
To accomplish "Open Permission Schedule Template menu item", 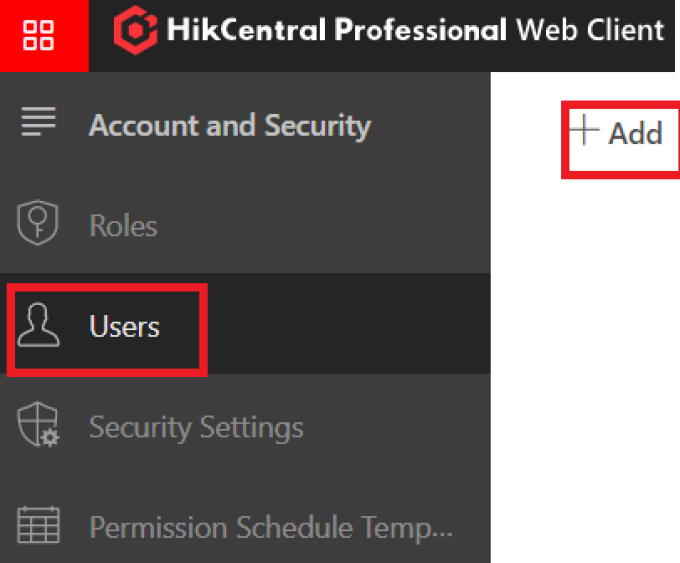I will (270, 528).
